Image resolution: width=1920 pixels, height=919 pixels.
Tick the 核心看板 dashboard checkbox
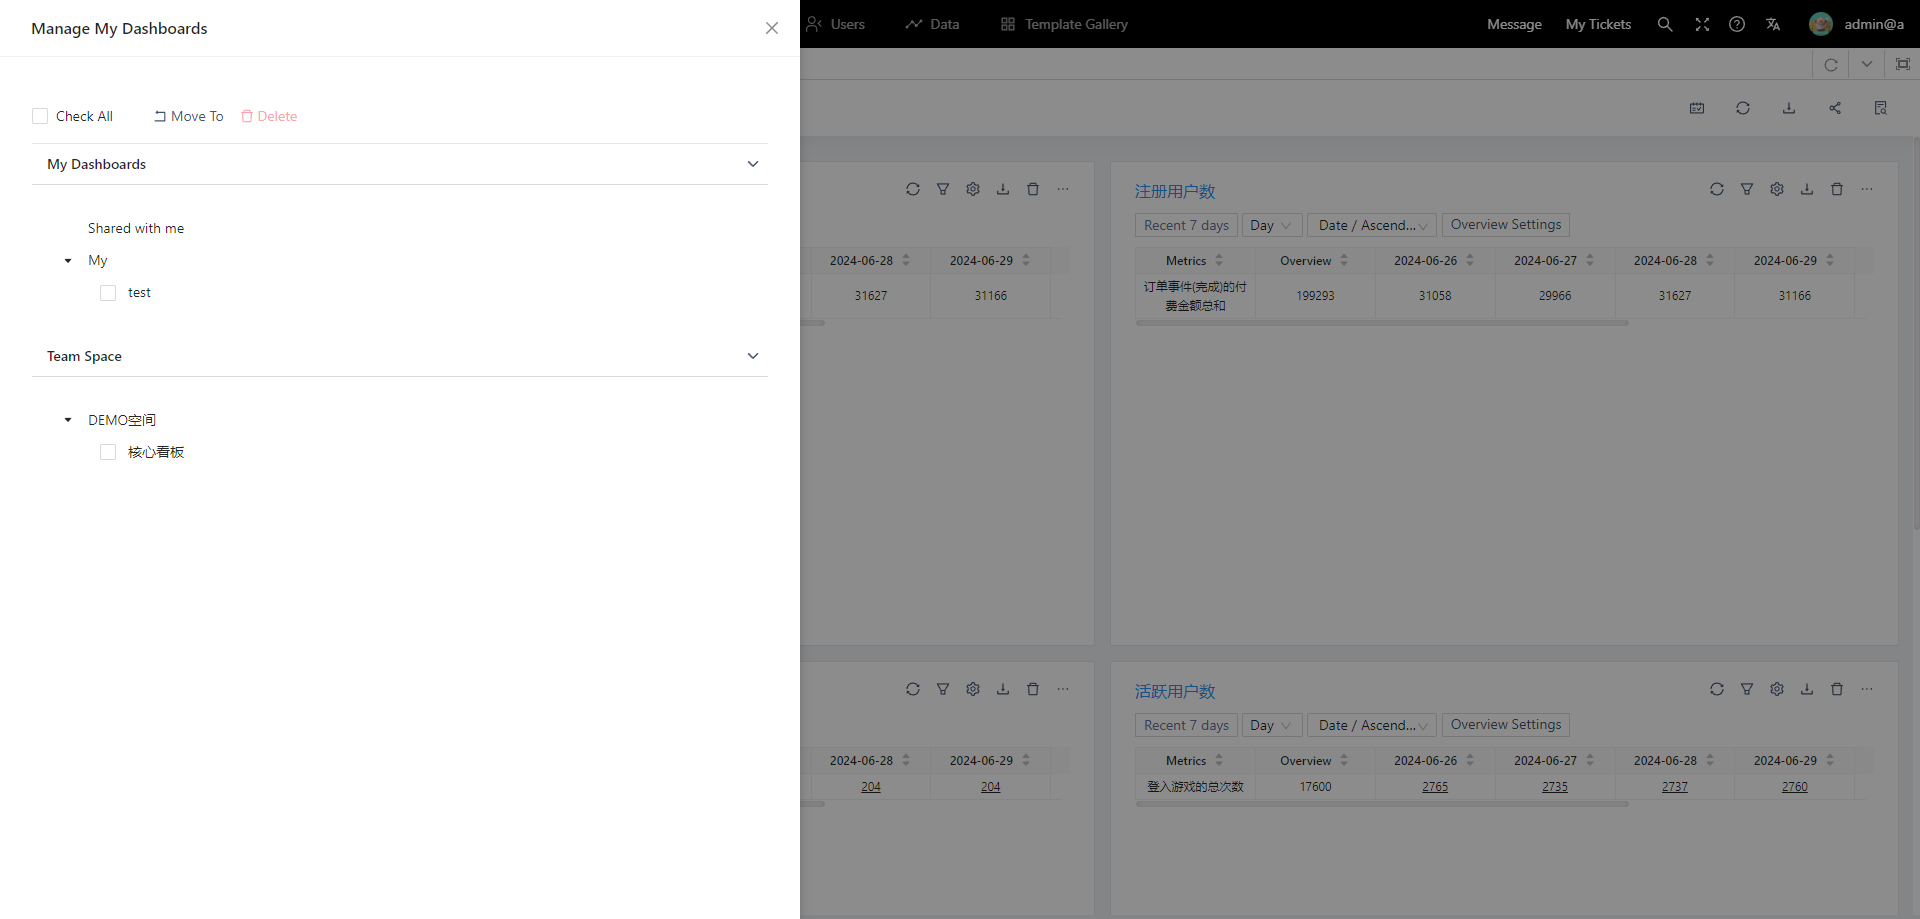108,452
